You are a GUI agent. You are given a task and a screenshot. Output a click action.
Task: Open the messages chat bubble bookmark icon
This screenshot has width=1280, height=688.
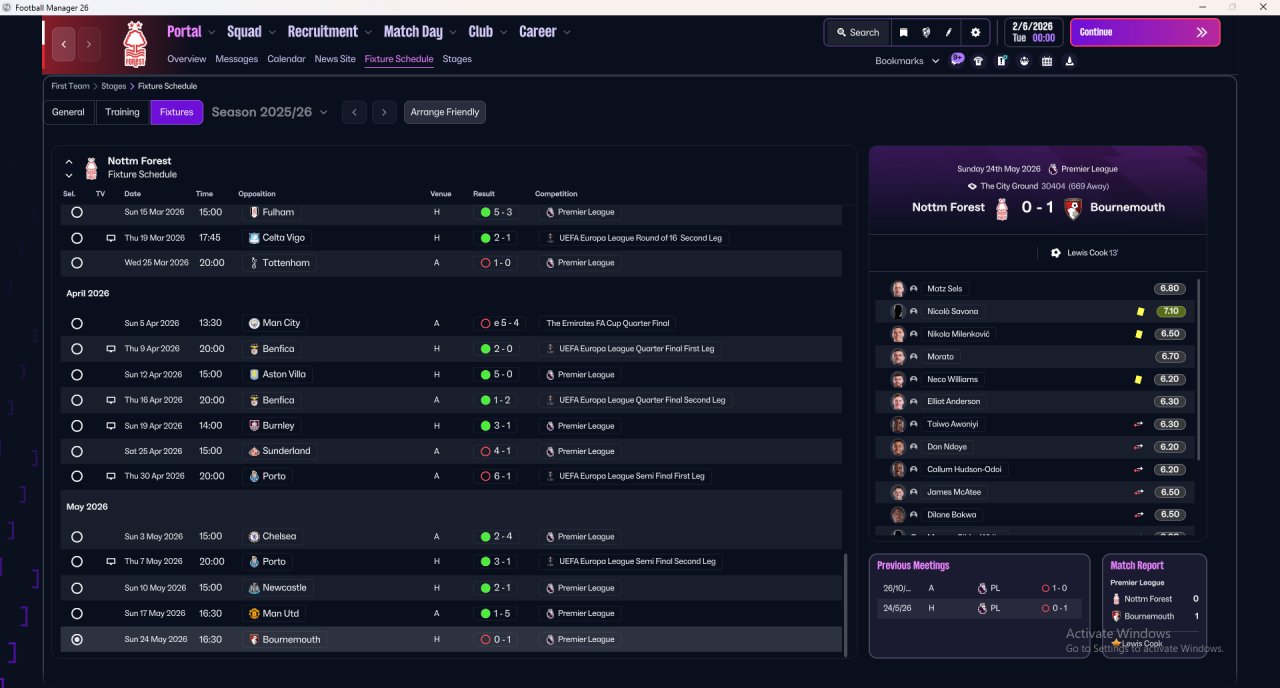pyautogui.click(x=957, y=60)
